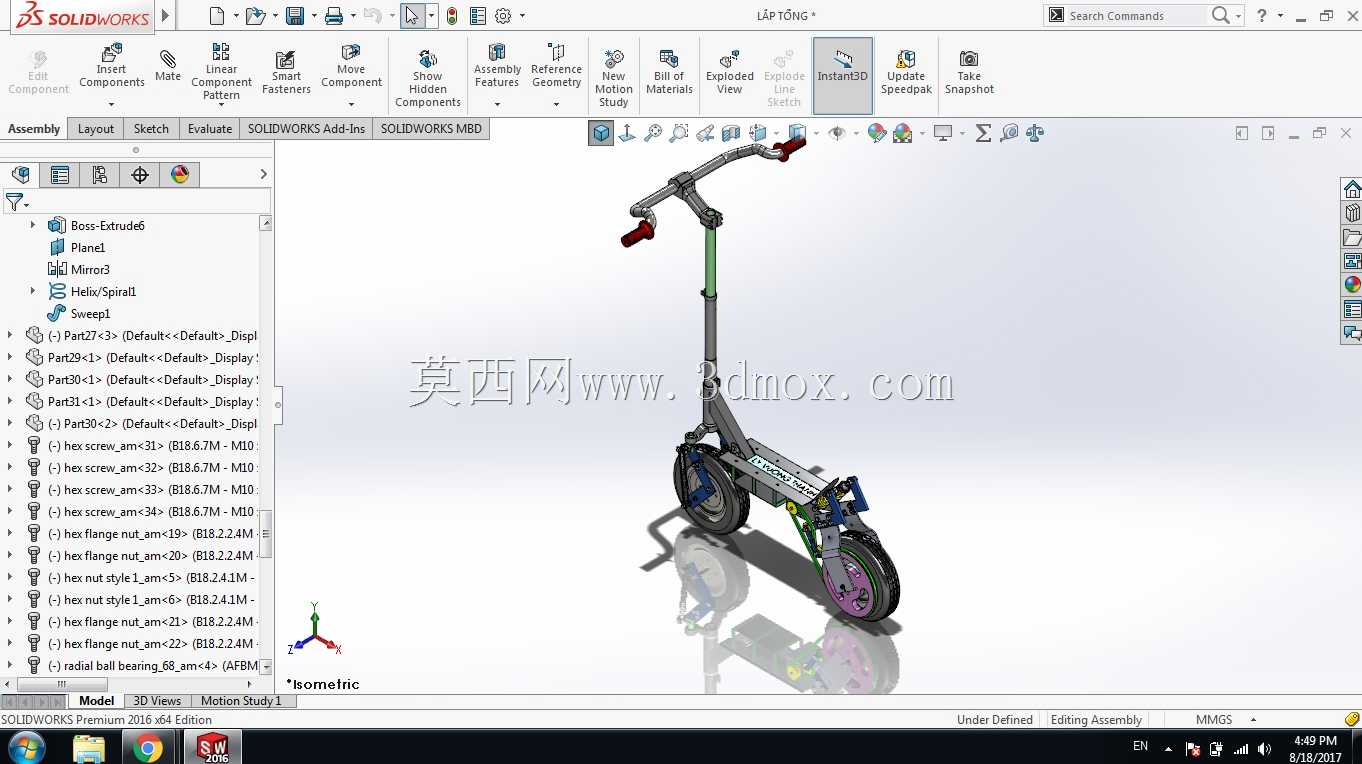
Task: Save the assembly with the floppy icon
Action: [x=295, y=16]
